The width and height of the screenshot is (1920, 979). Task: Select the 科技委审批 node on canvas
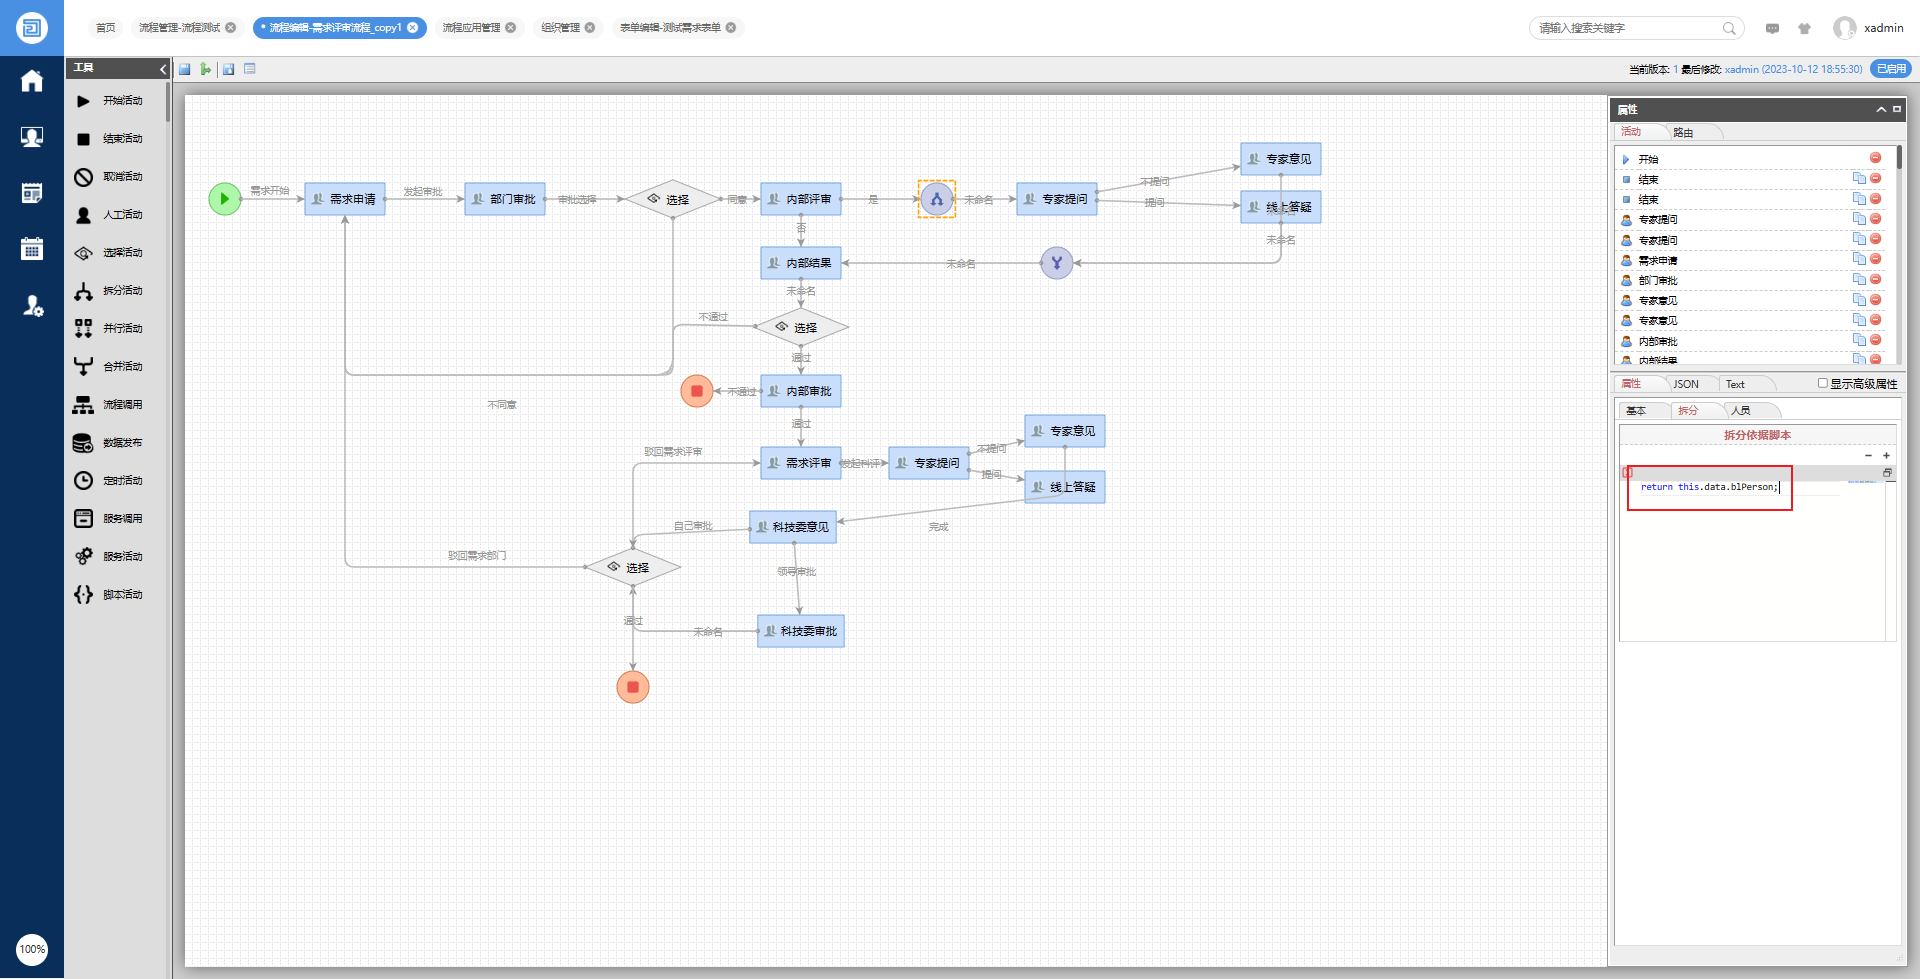801,631
